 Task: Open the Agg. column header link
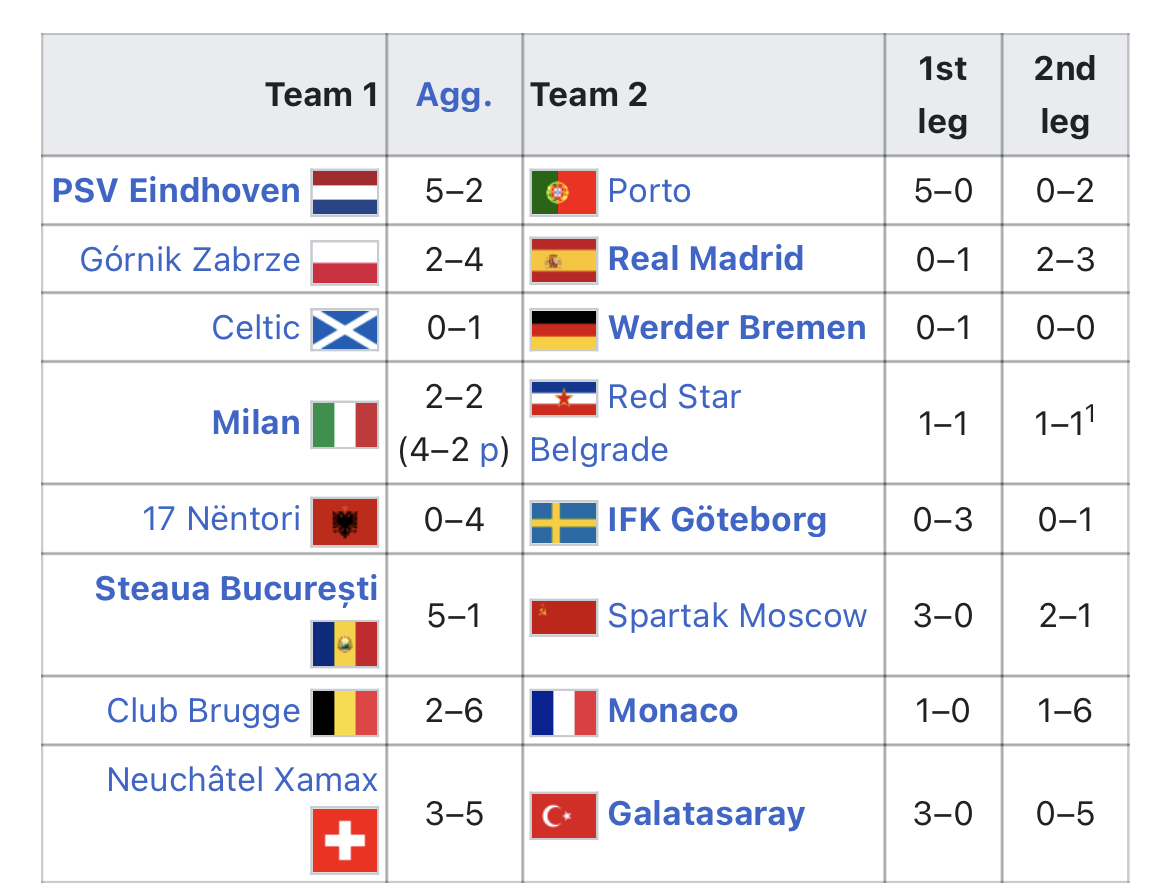coord(454,96)
